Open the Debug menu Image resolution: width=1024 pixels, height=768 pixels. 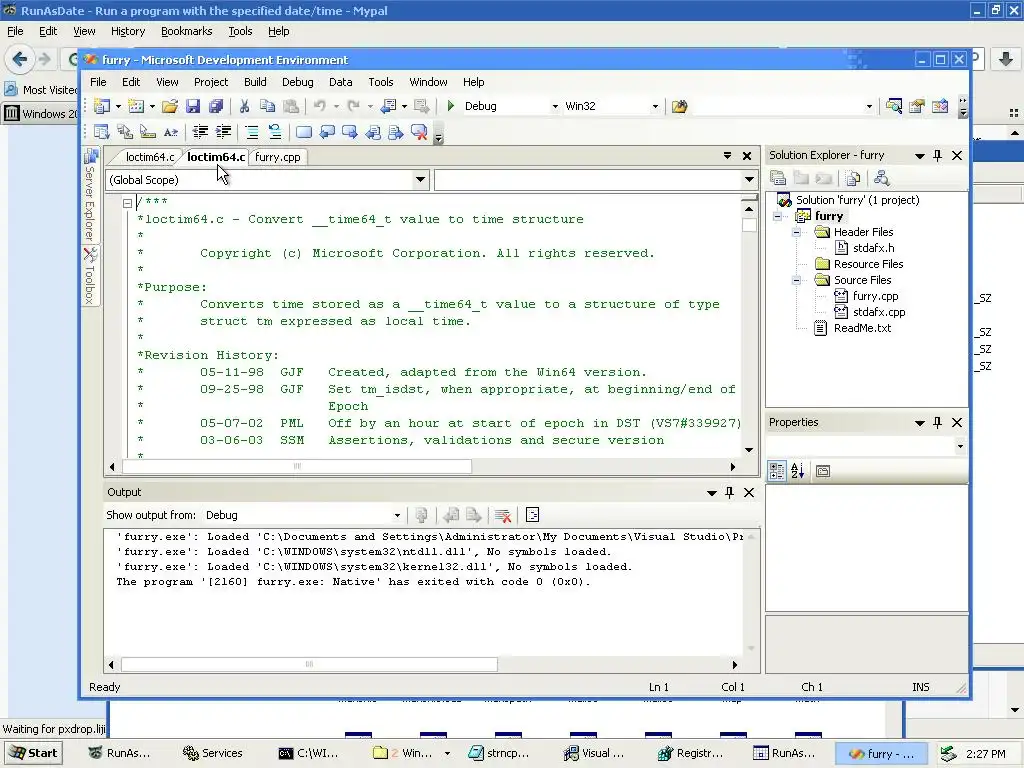pyautogui.click(x=298, y=82)
